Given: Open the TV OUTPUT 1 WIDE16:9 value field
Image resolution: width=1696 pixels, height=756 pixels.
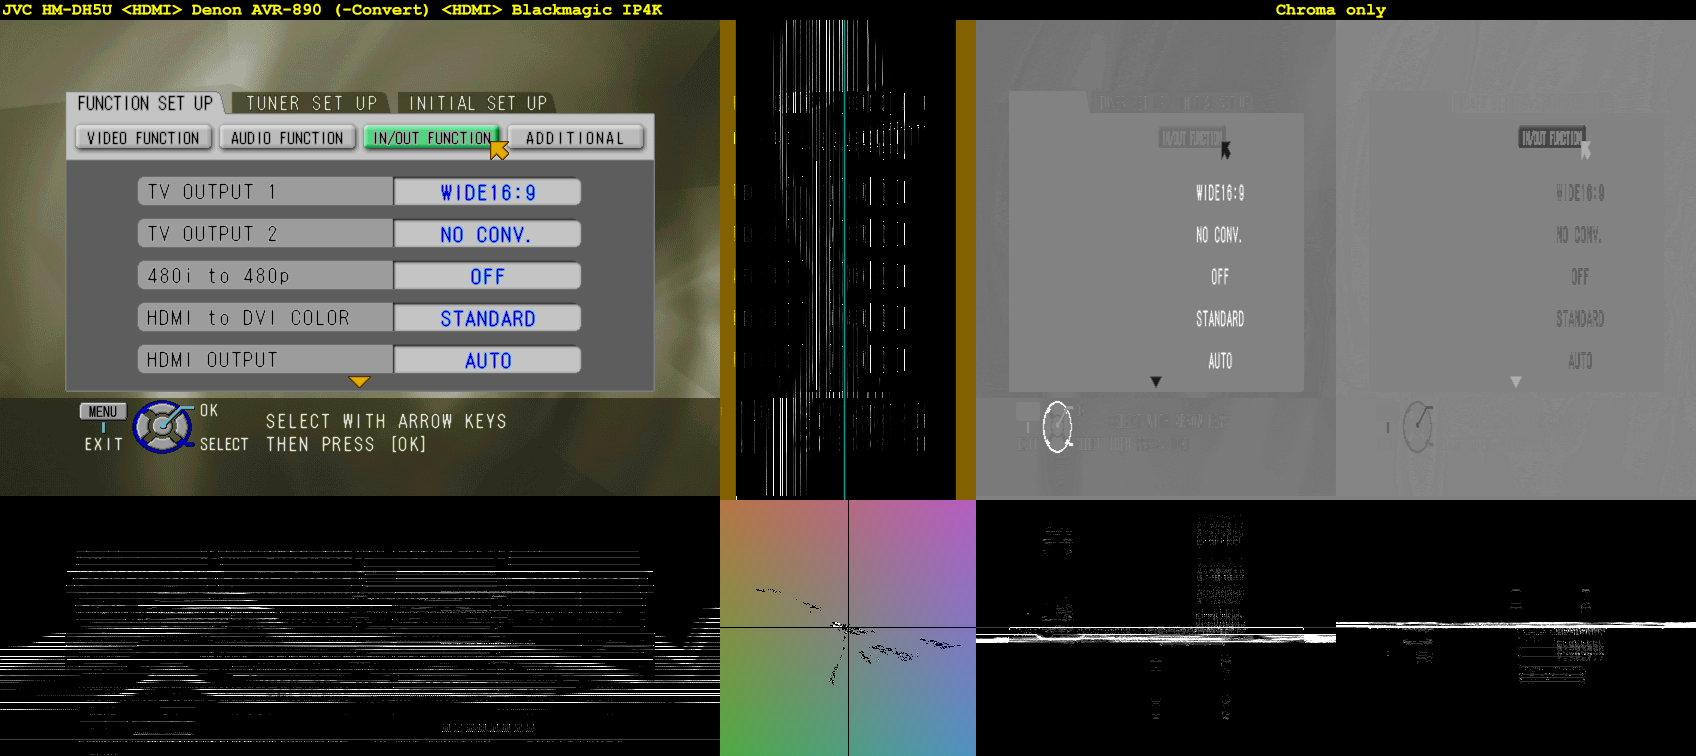Looking at the screenshot, I should [x=487, y=192].
